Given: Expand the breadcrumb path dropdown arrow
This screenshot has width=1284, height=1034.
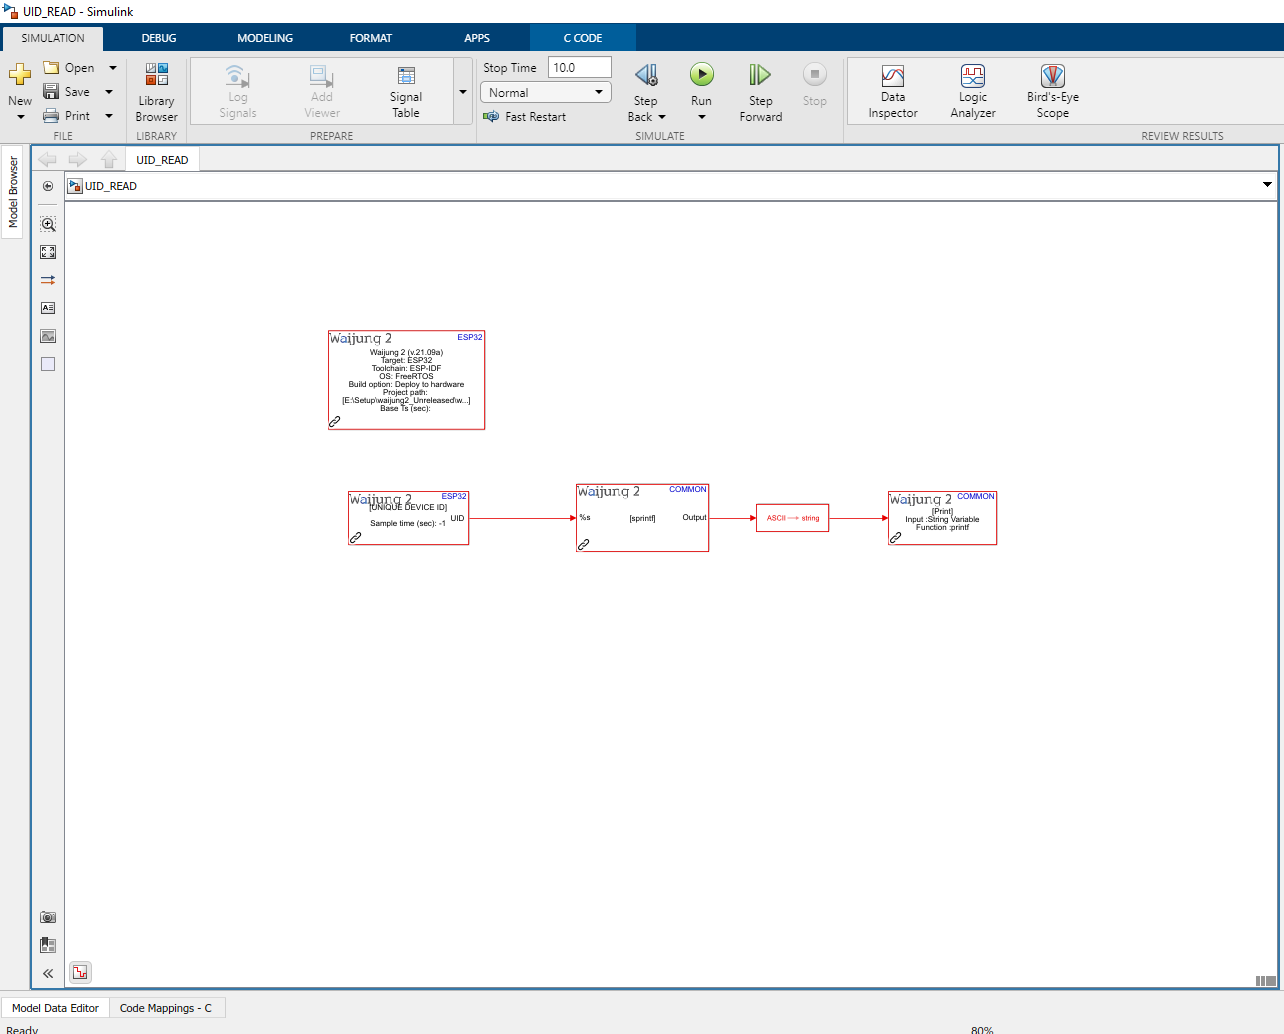Looking at the screenshot, I should [1267, 185].
